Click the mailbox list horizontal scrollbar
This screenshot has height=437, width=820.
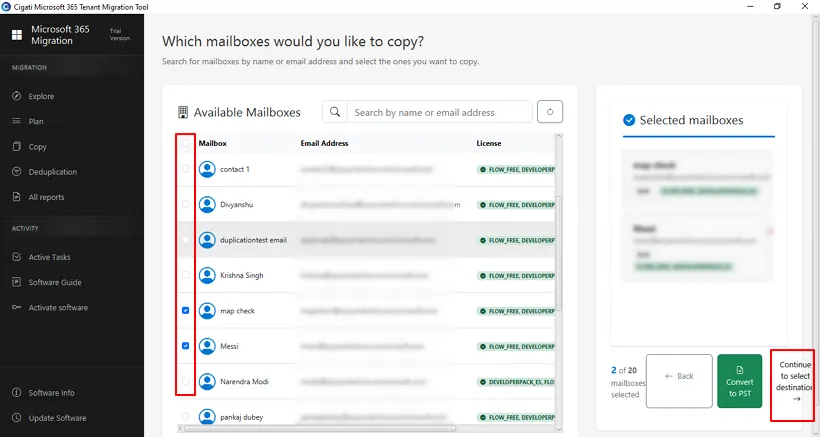pyautogui.click(x=320, y=429)
